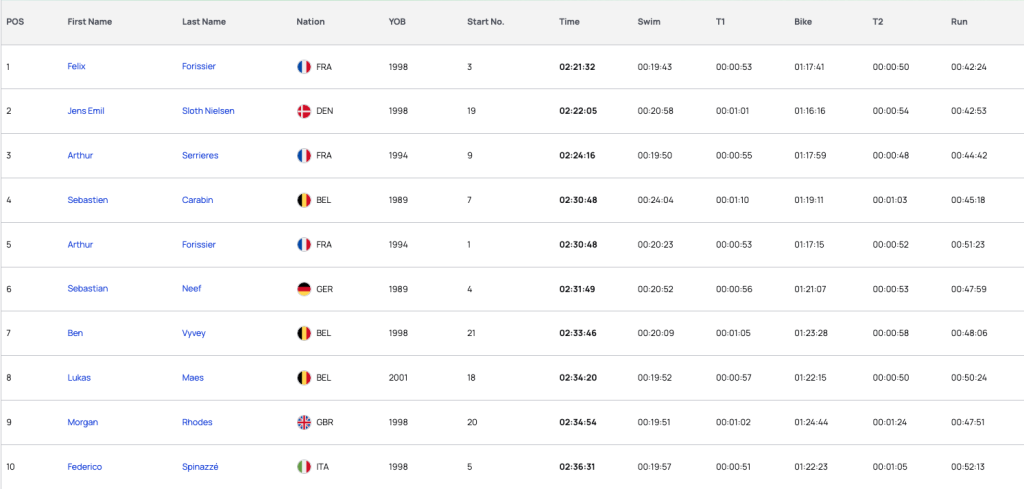Image resolution: width=1024 pixels, height=489 pixels.
Task: Click the French flag icon for Felix Forissier
Action: 304,67
